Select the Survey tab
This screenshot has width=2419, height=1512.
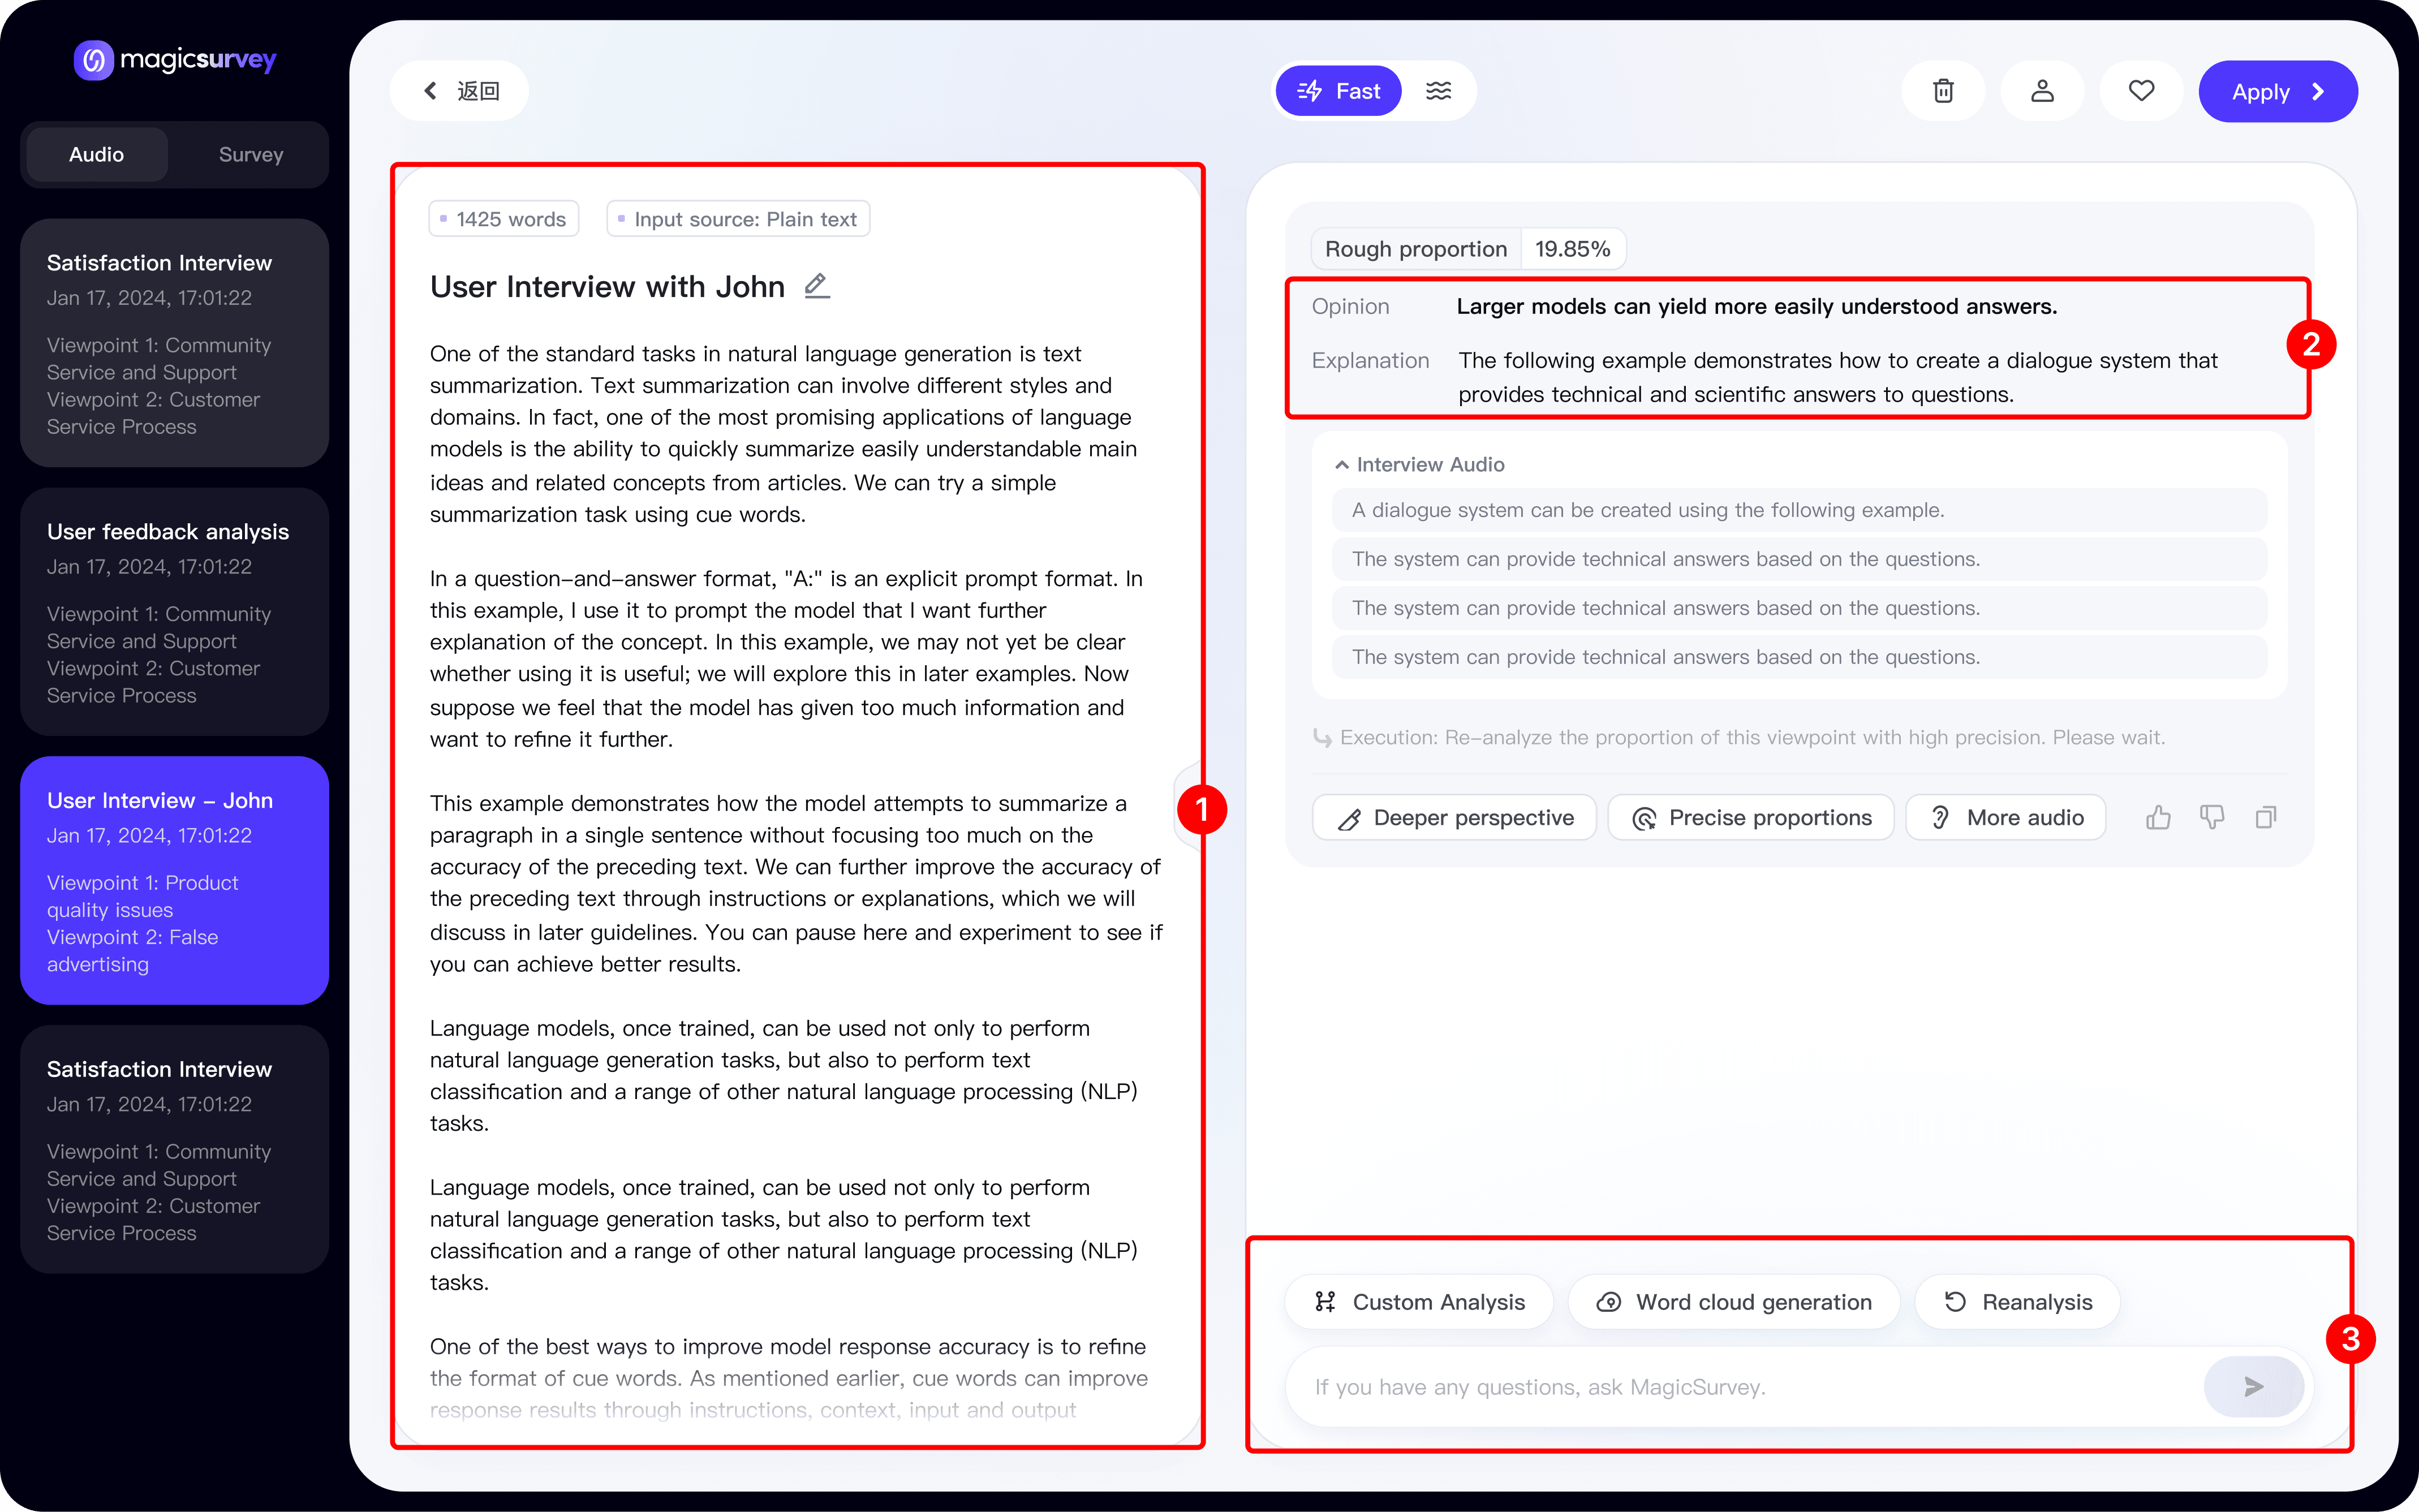point(250,155)
